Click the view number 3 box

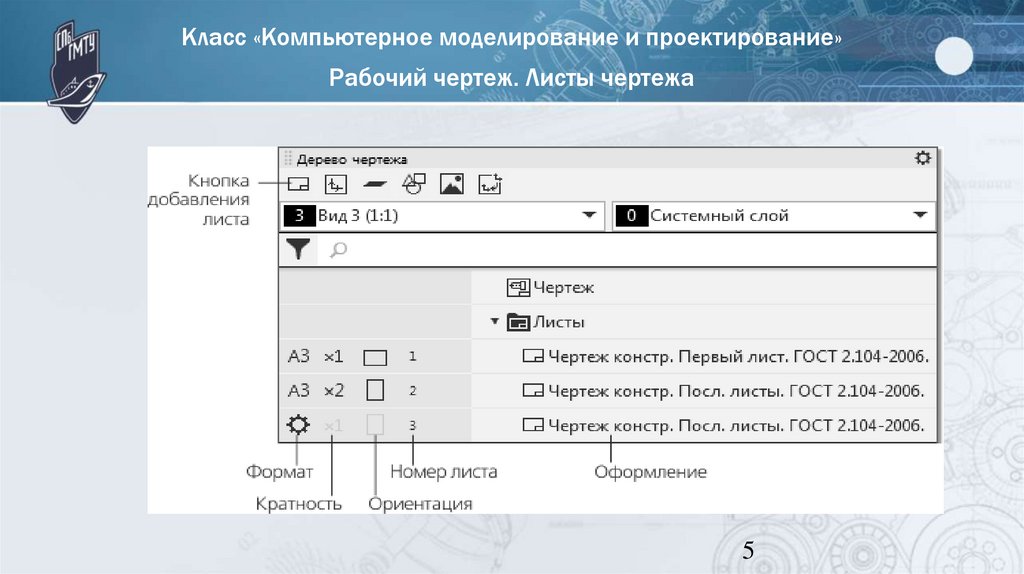pos(299,215)
